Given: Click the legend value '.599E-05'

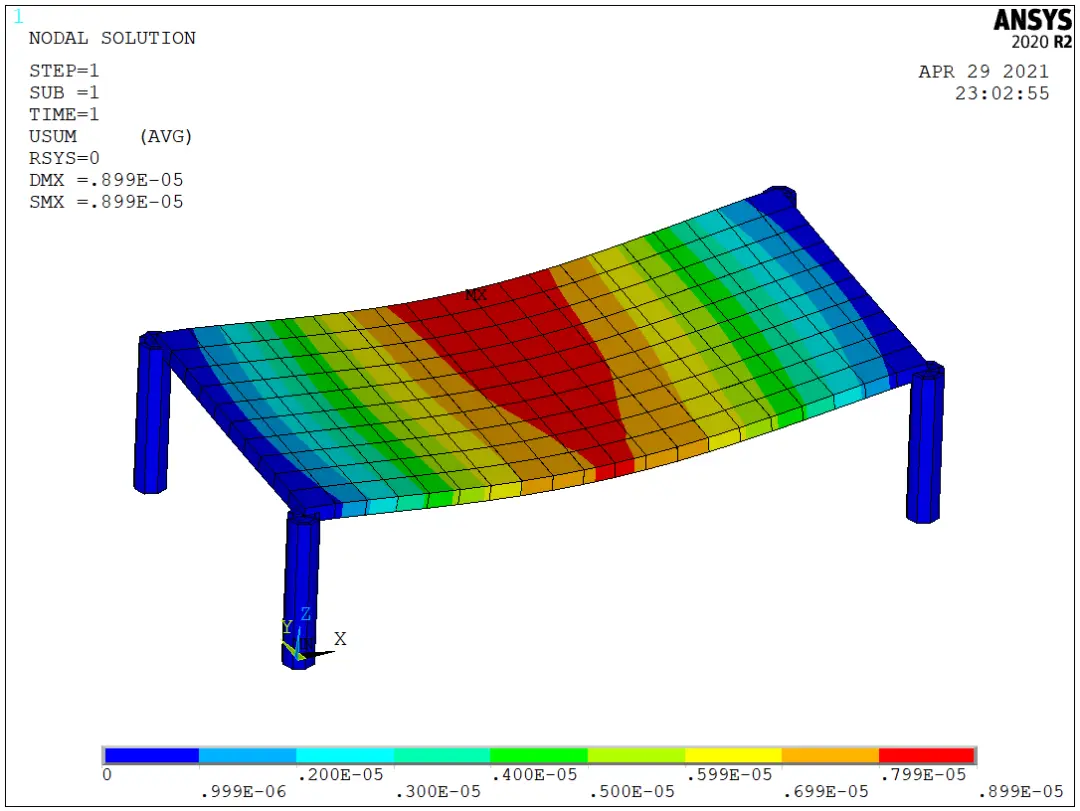Looking at the screenshot, I should click(x=730, y=774).
